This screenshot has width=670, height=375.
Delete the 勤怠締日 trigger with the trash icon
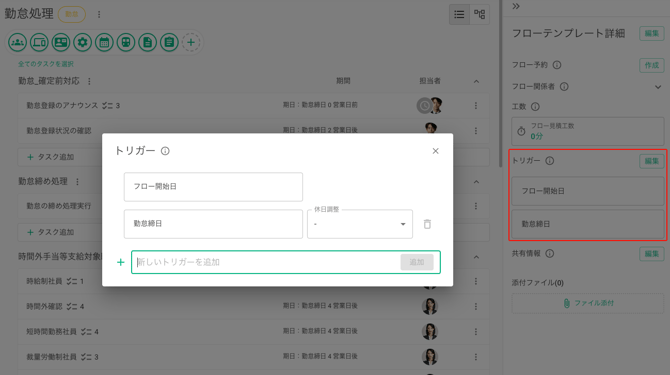click(427, 224)
